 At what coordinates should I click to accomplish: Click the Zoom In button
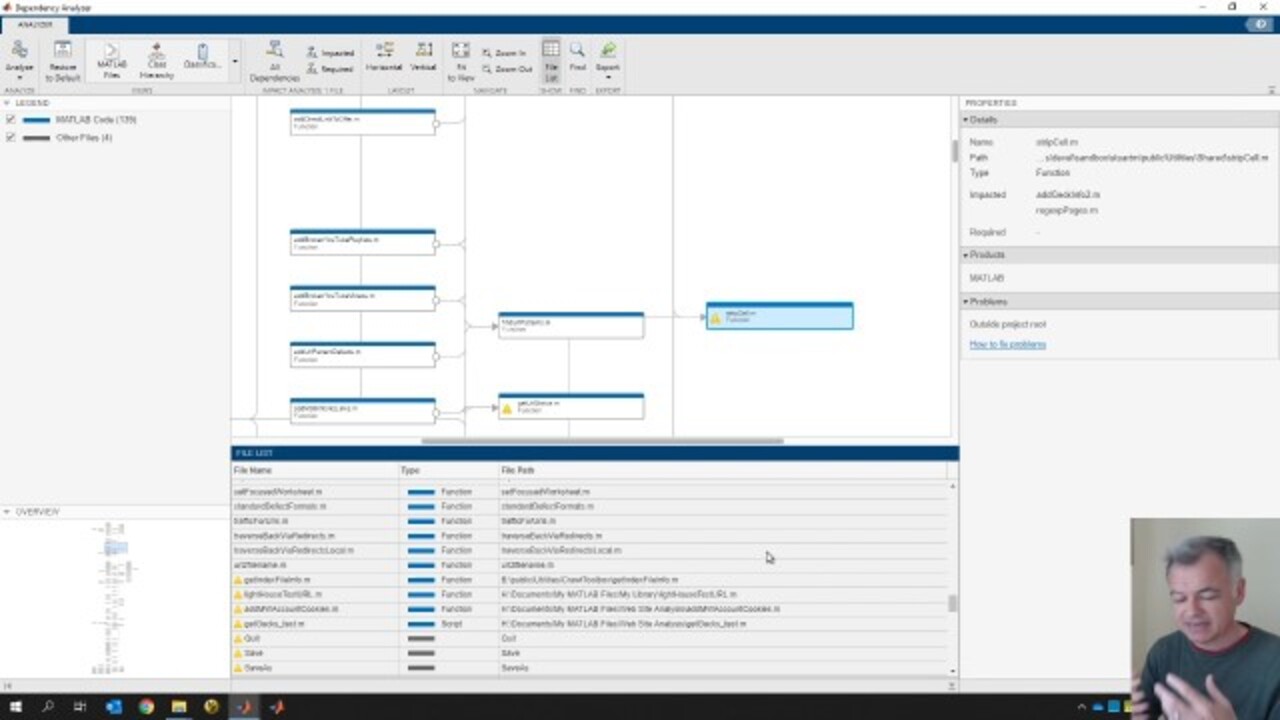[x=503, y=53]
